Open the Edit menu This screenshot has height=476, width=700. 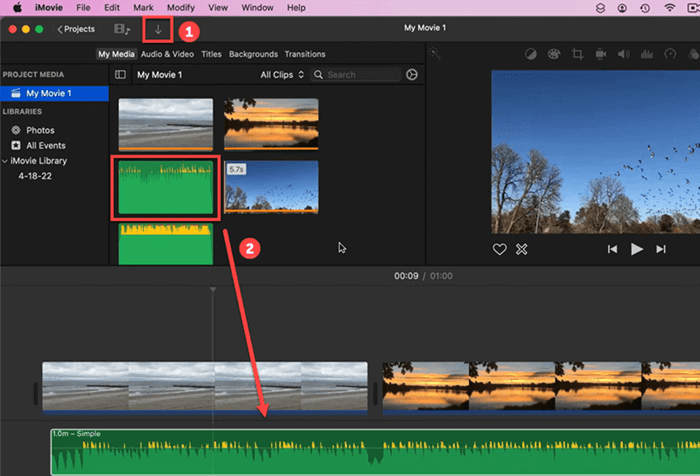pos(112,8)
